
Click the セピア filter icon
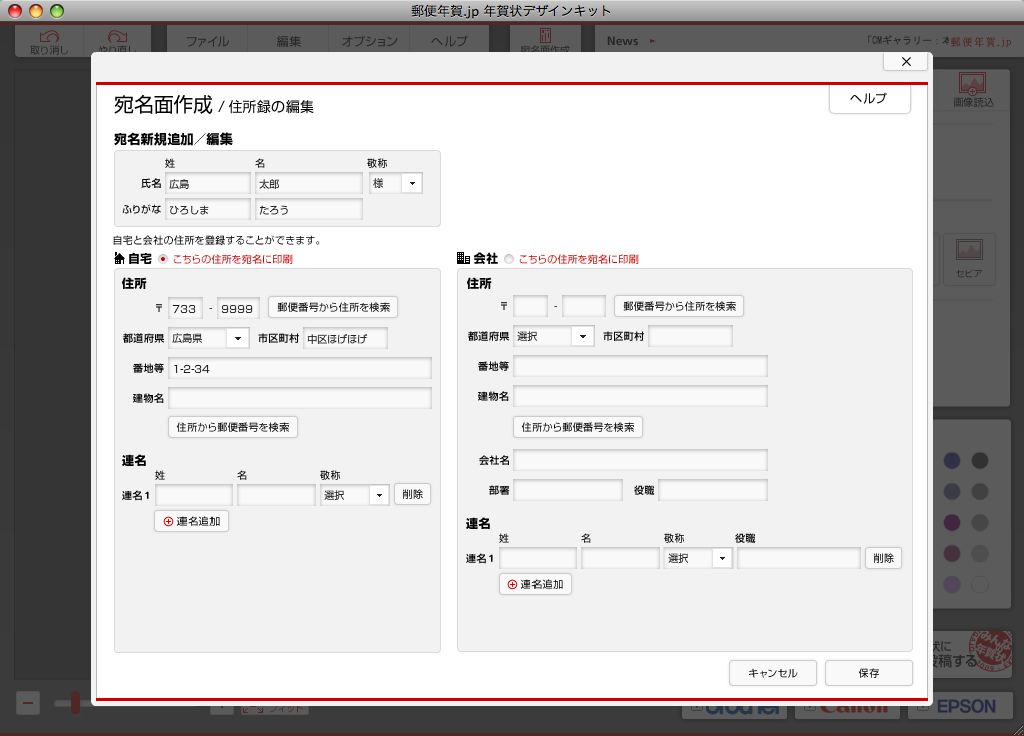(x=968, y=257)
